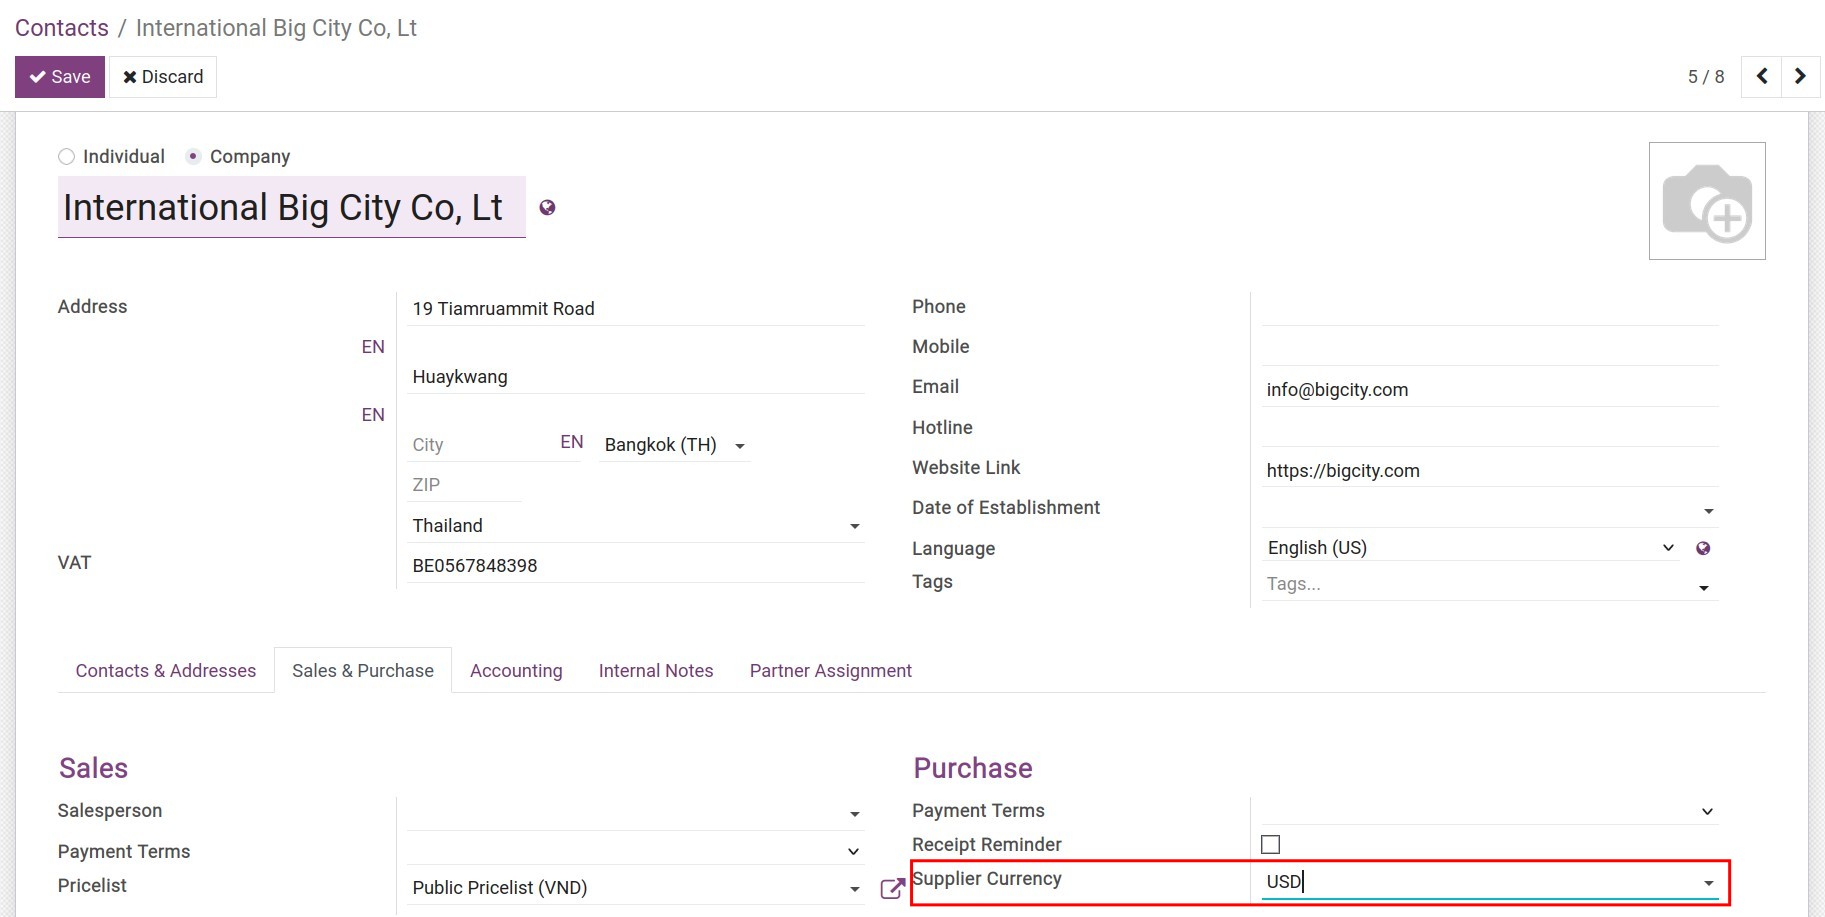Click the globe icon next to company name
Screen dimensions: 1825x917
(x=547, y=208)
